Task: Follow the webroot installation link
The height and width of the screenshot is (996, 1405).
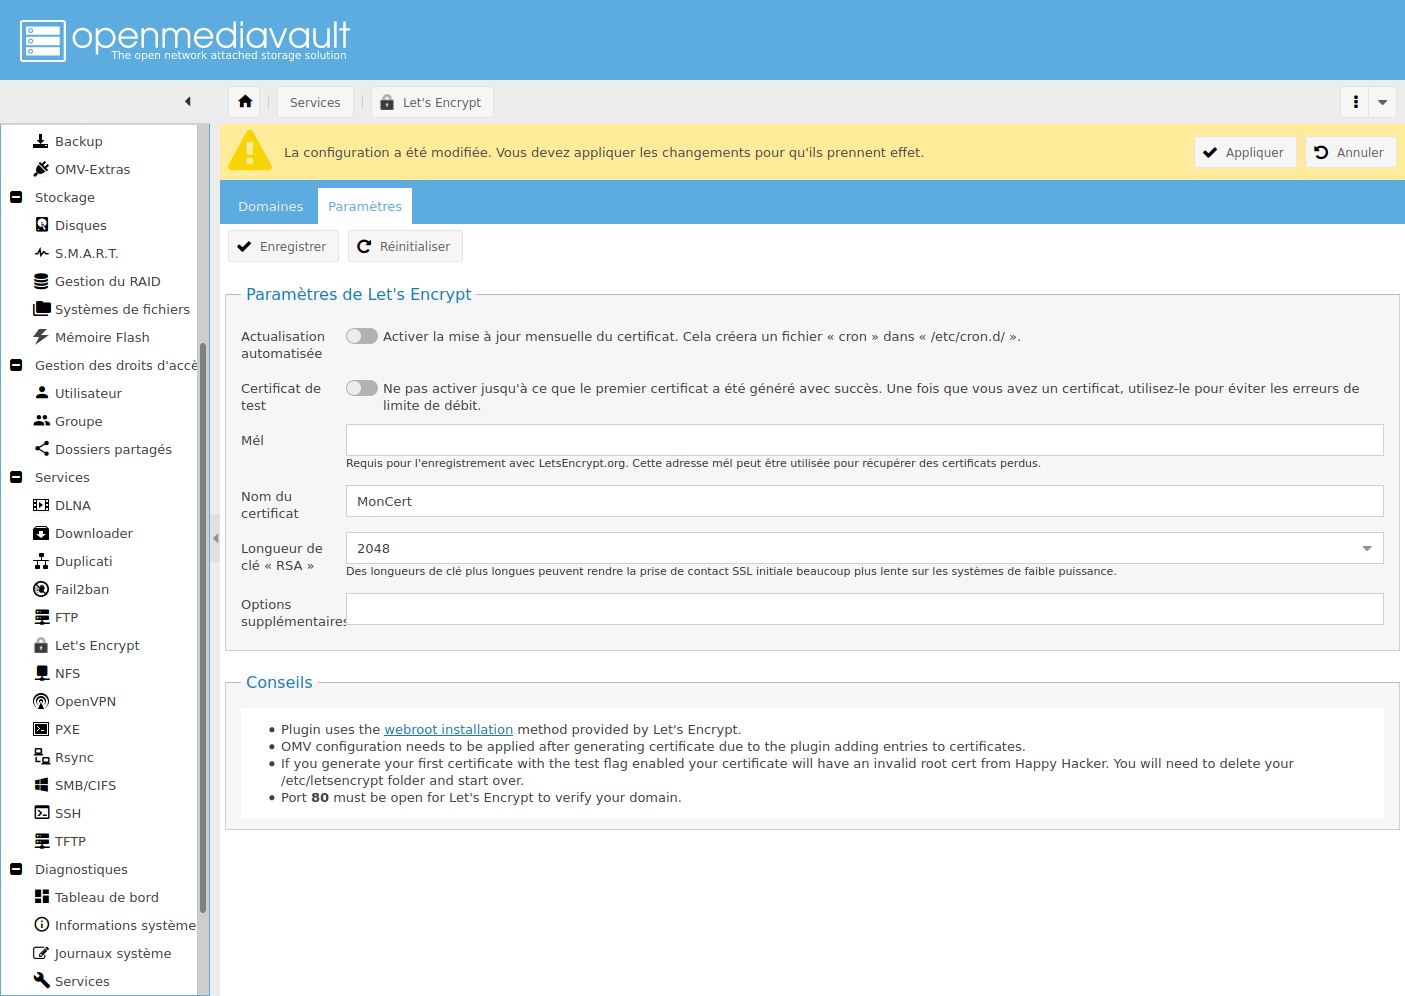Action: (448, 730)
